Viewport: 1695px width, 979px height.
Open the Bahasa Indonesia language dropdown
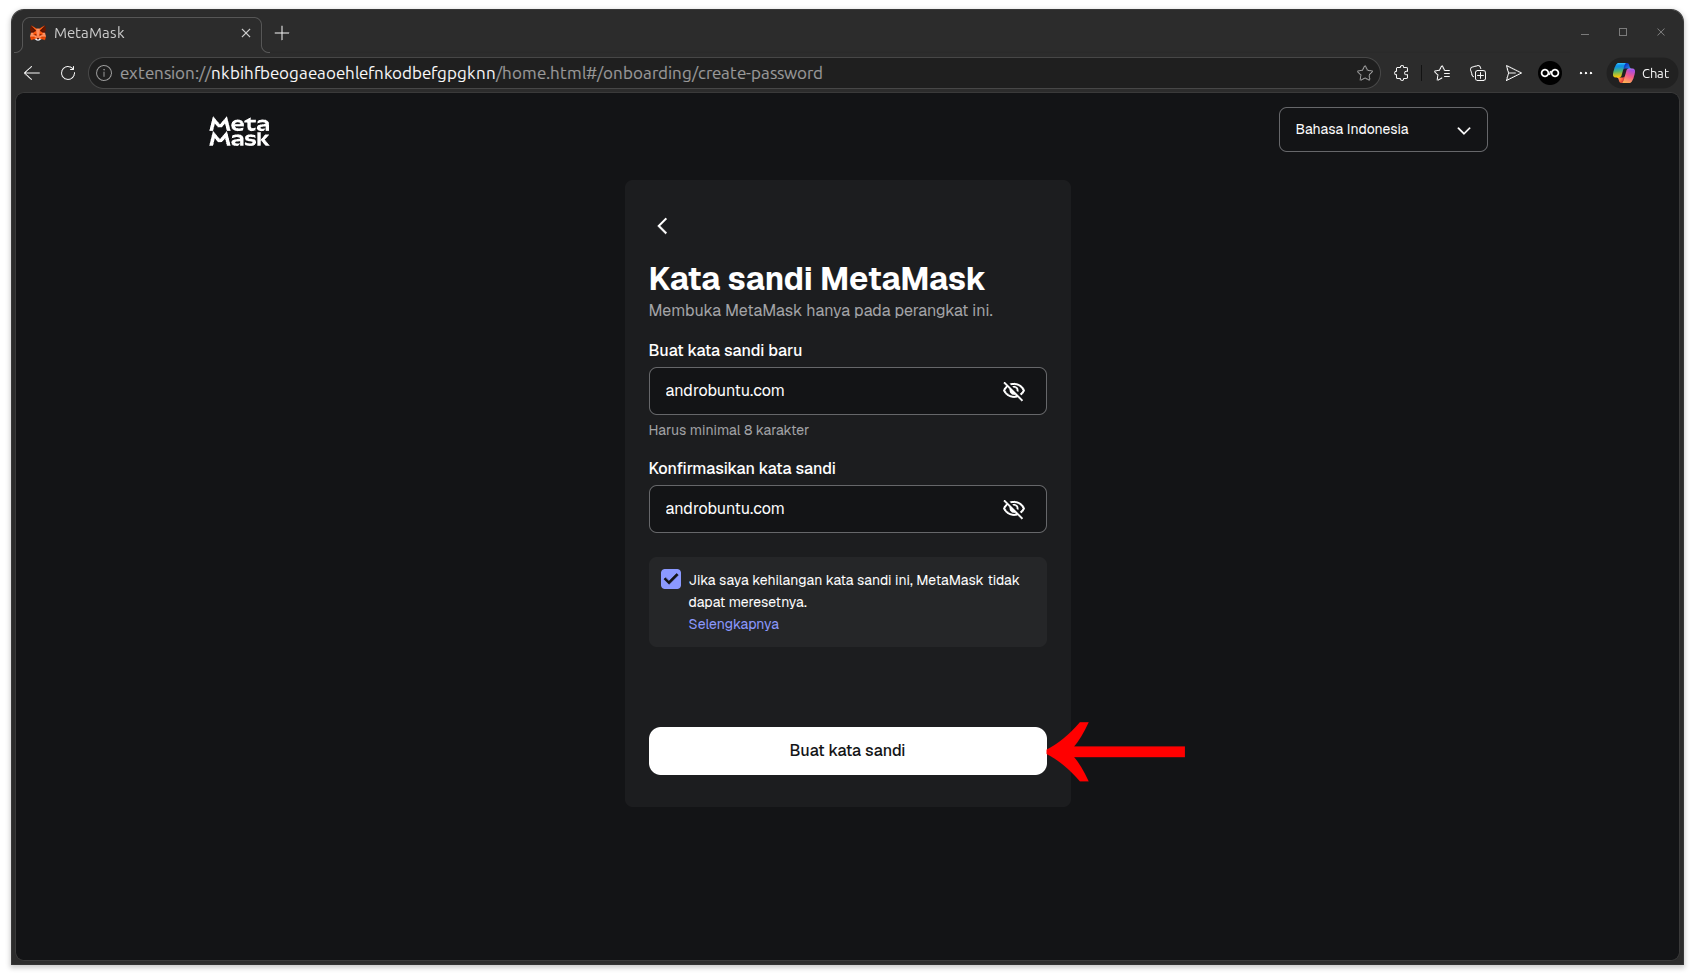click(1382, 129)
